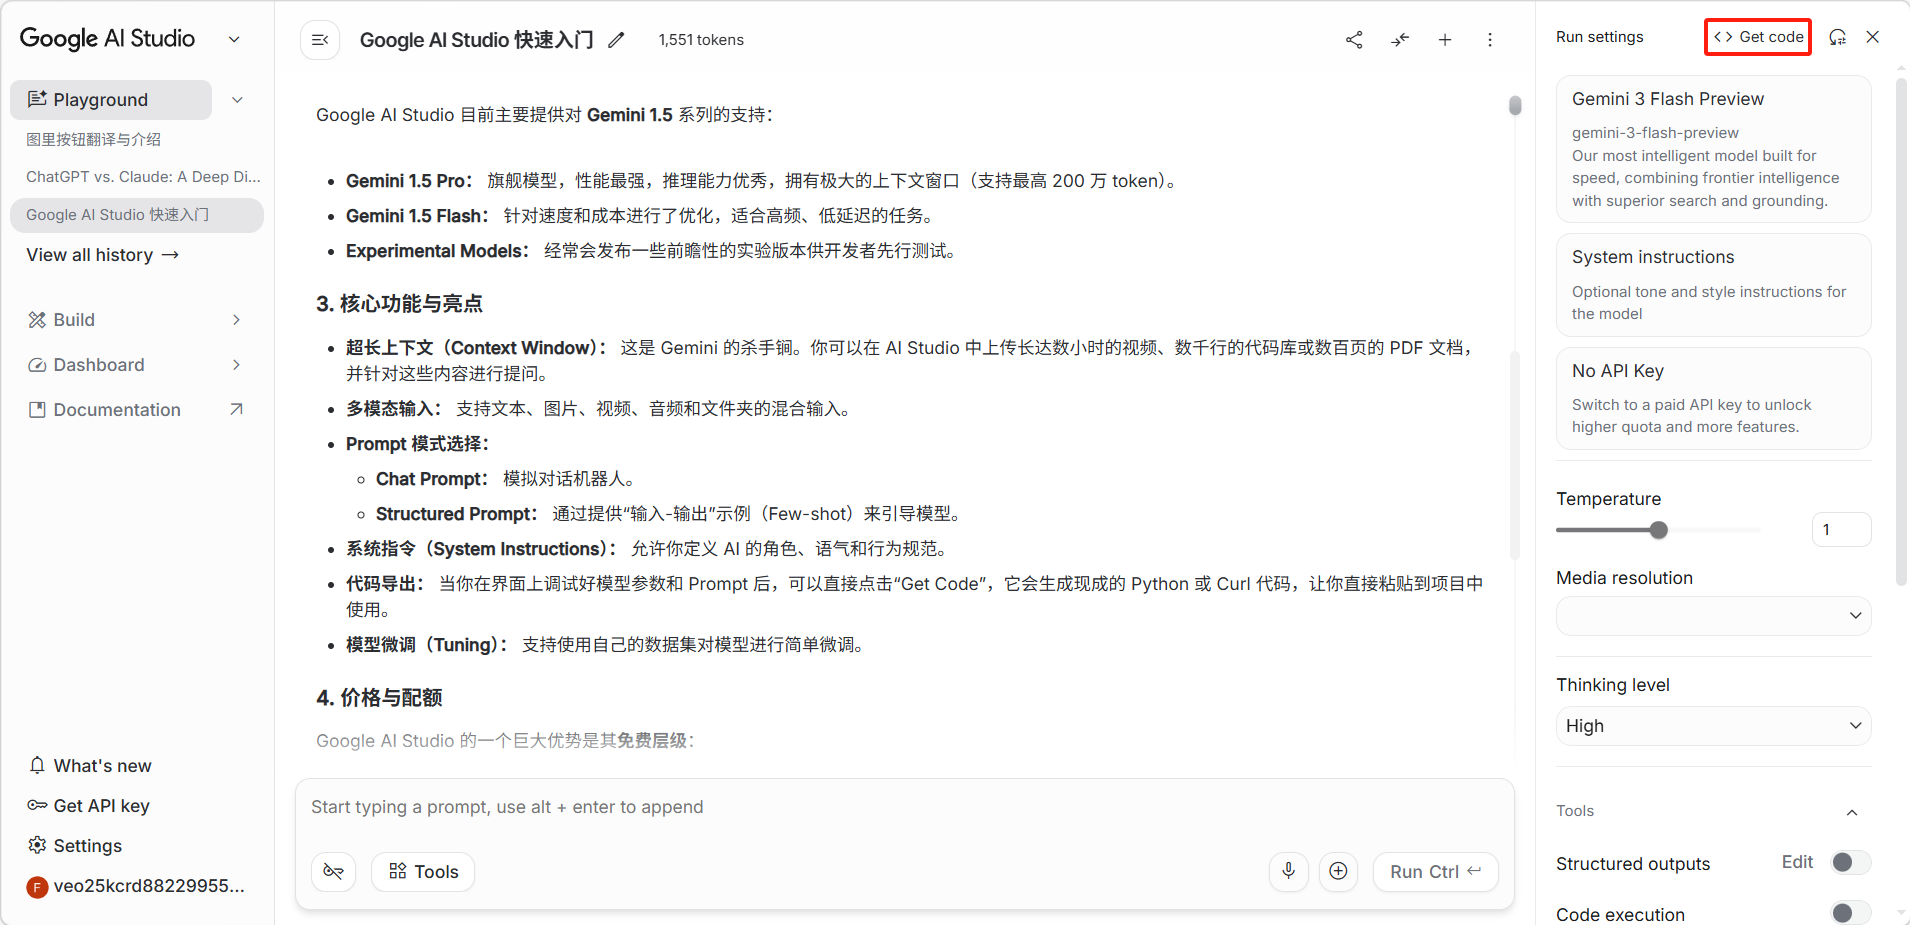Click the Build wrench icon
This screenshot has height=925, width=1910.
tap(37, 320)
